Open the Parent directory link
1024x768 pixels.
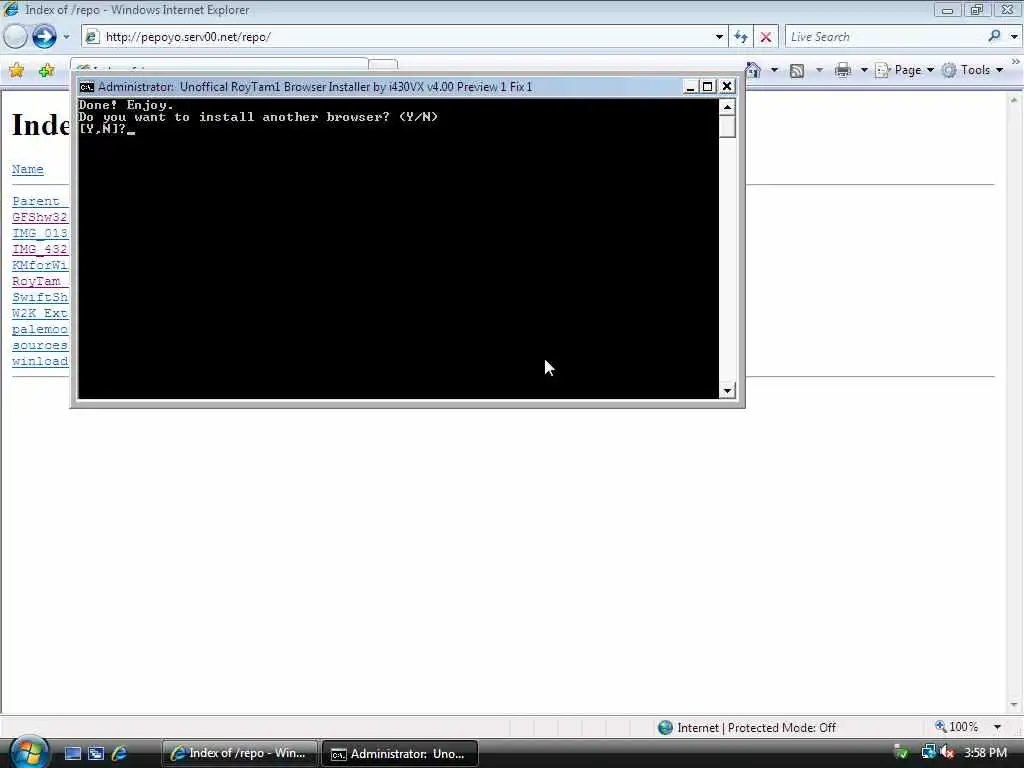pyautogui.click(x=40, y=201)
